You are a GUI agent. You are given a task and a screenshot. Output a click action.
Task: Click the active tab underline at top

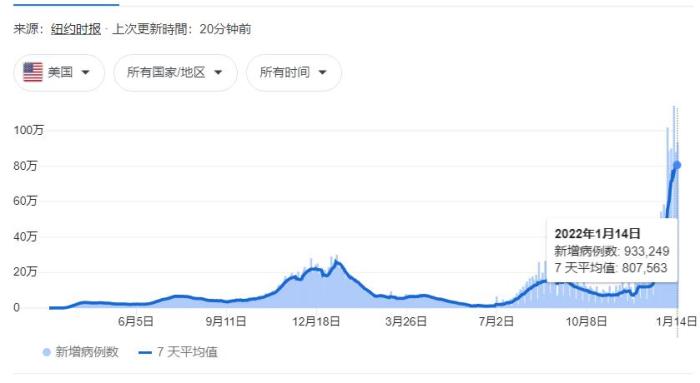66,5
